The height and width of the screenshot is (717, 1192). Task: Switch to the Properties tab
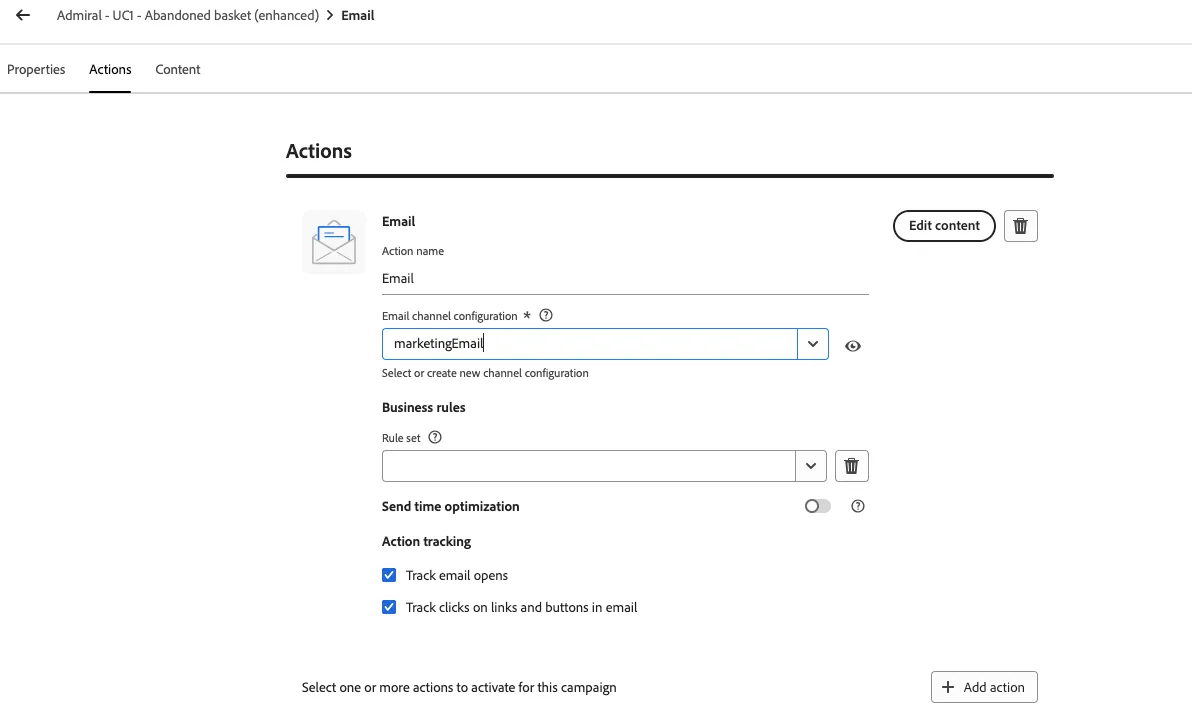tap(36, 69)
